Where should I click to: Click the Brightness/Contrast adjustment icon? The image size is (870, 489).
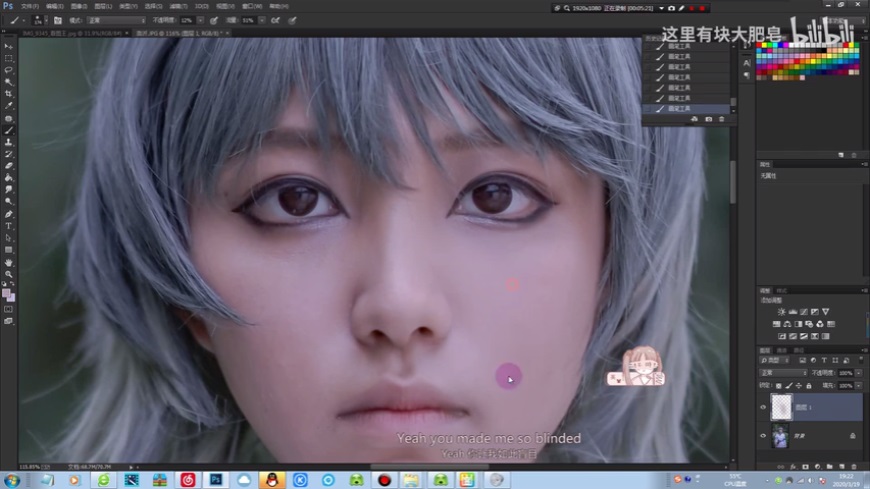pyautogui.click(x=781, y=312)
